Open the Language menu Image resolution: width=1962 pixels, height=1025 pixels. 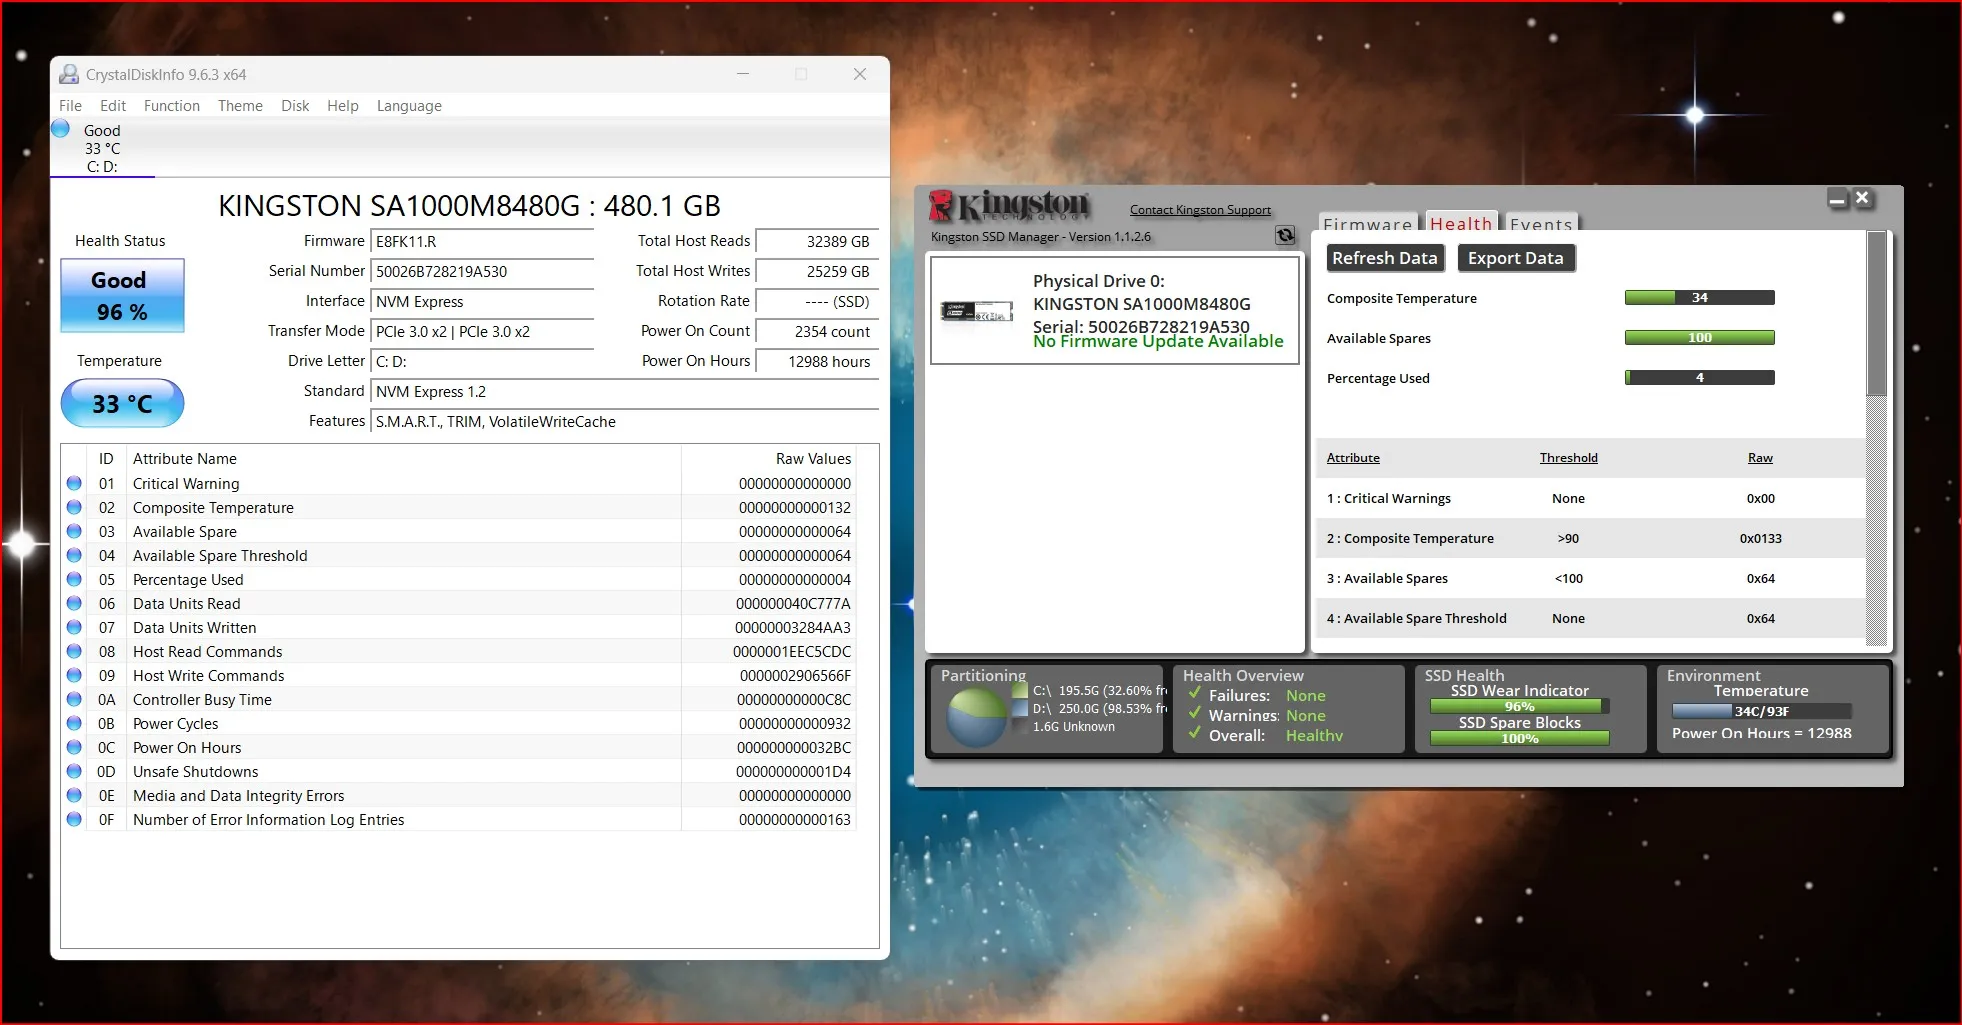pyautogui.click(x=409, y=106)
